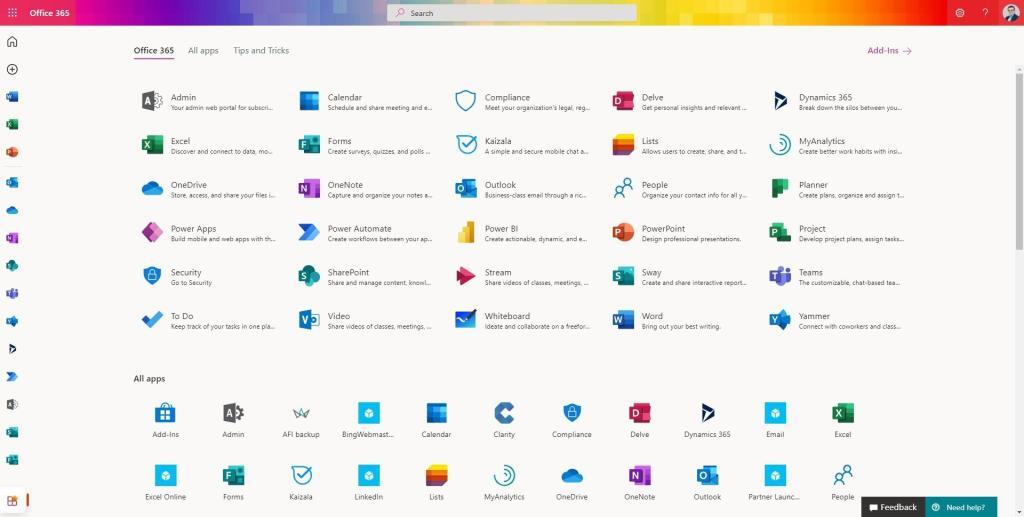Open the Teams tile in Office 365 grid

836,276
